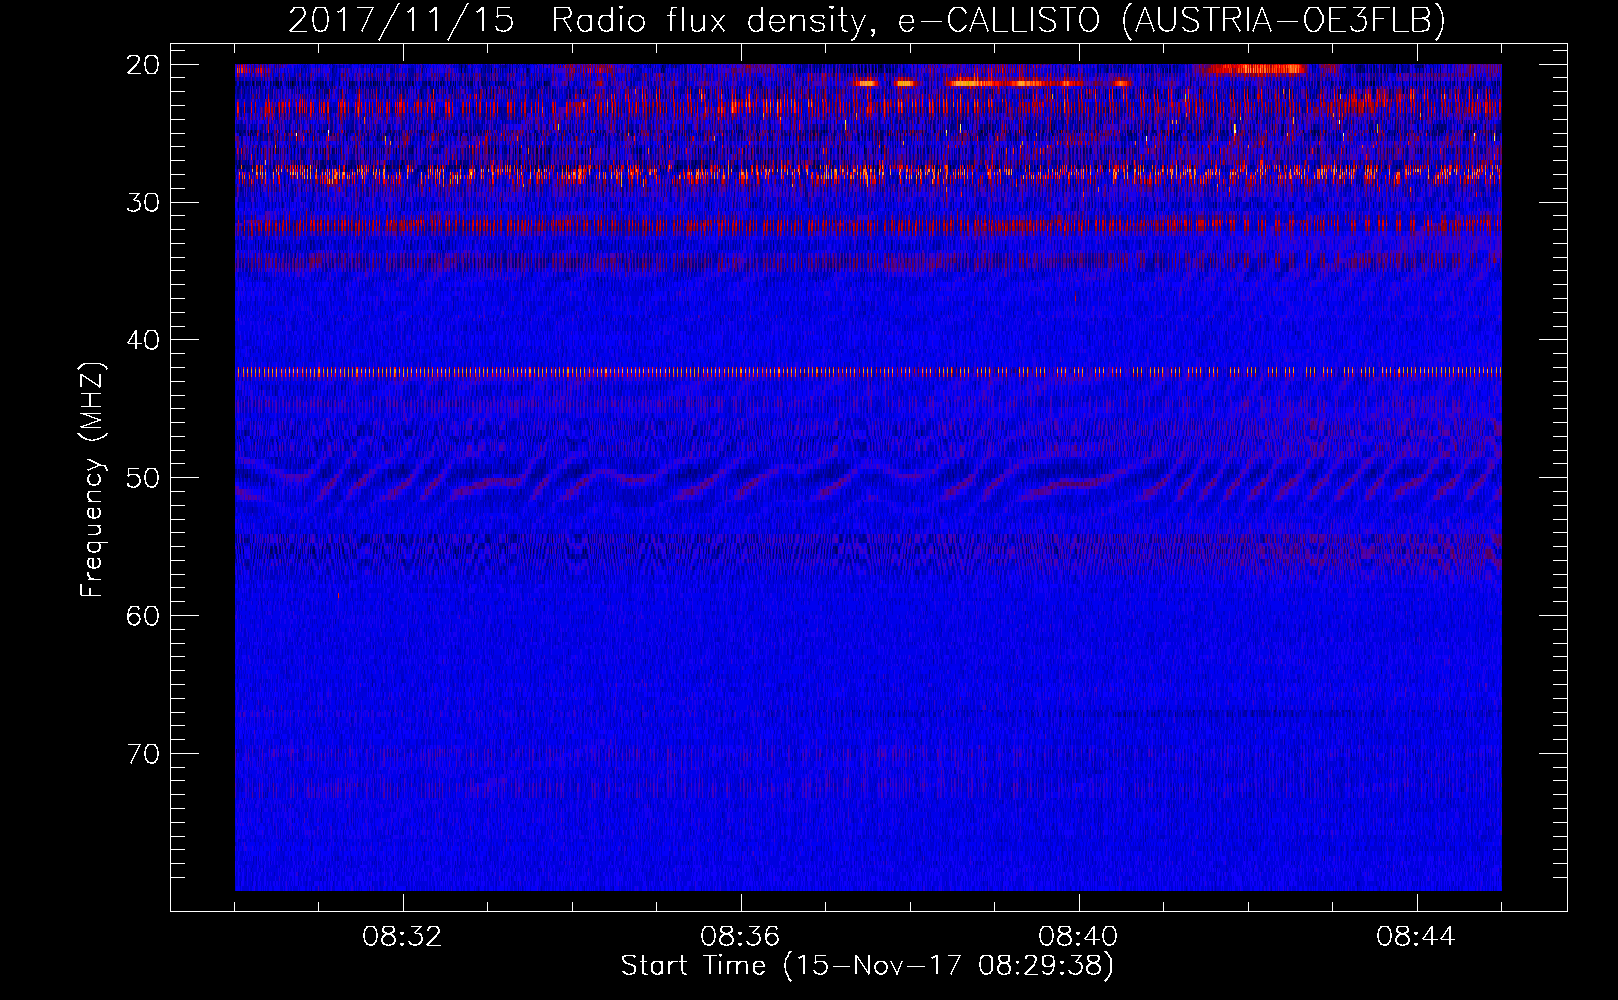Viewport: 1618px width, 1000px height.
Task: Click the '30' frequency axis label
Action: click(144, 203)
